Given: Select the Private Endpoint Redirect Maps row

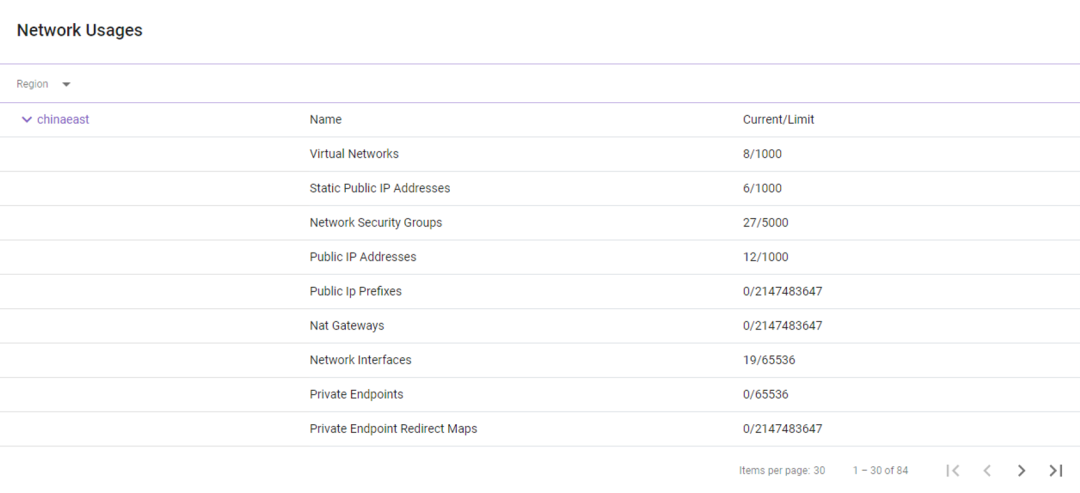Looking at the screenshot, I should (394, 429).
